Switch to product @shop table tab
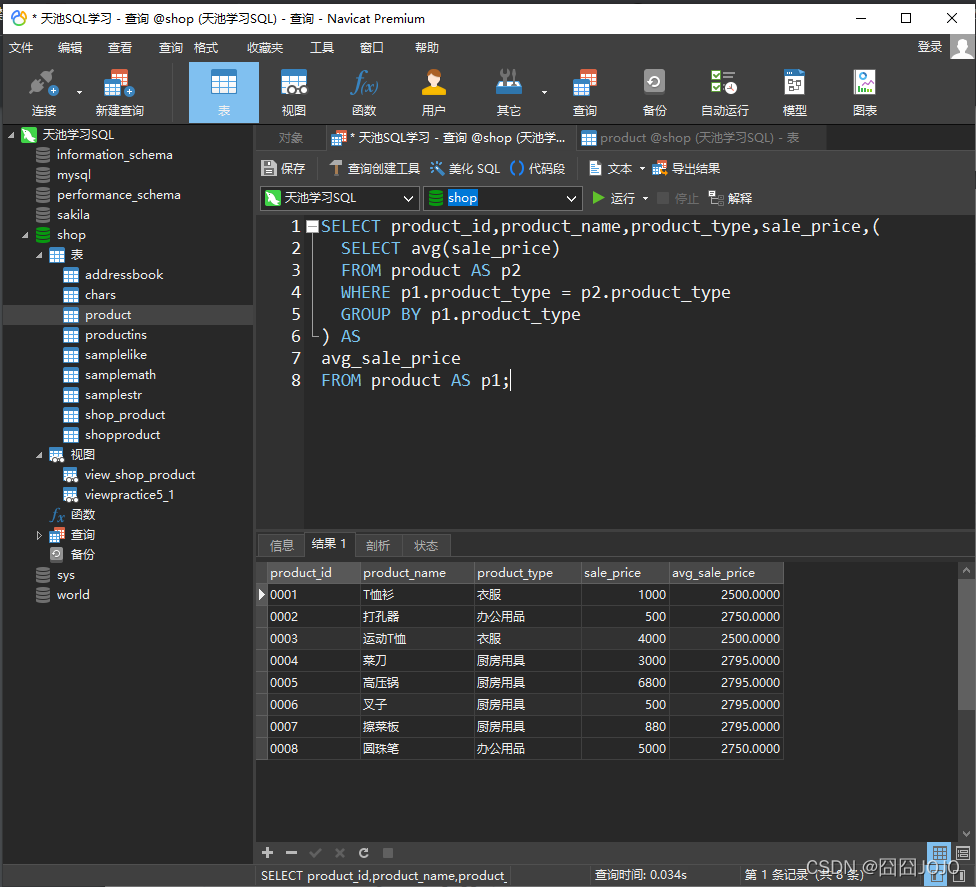Viewport: 976px width, 887px height. click(x=701, y=138)
